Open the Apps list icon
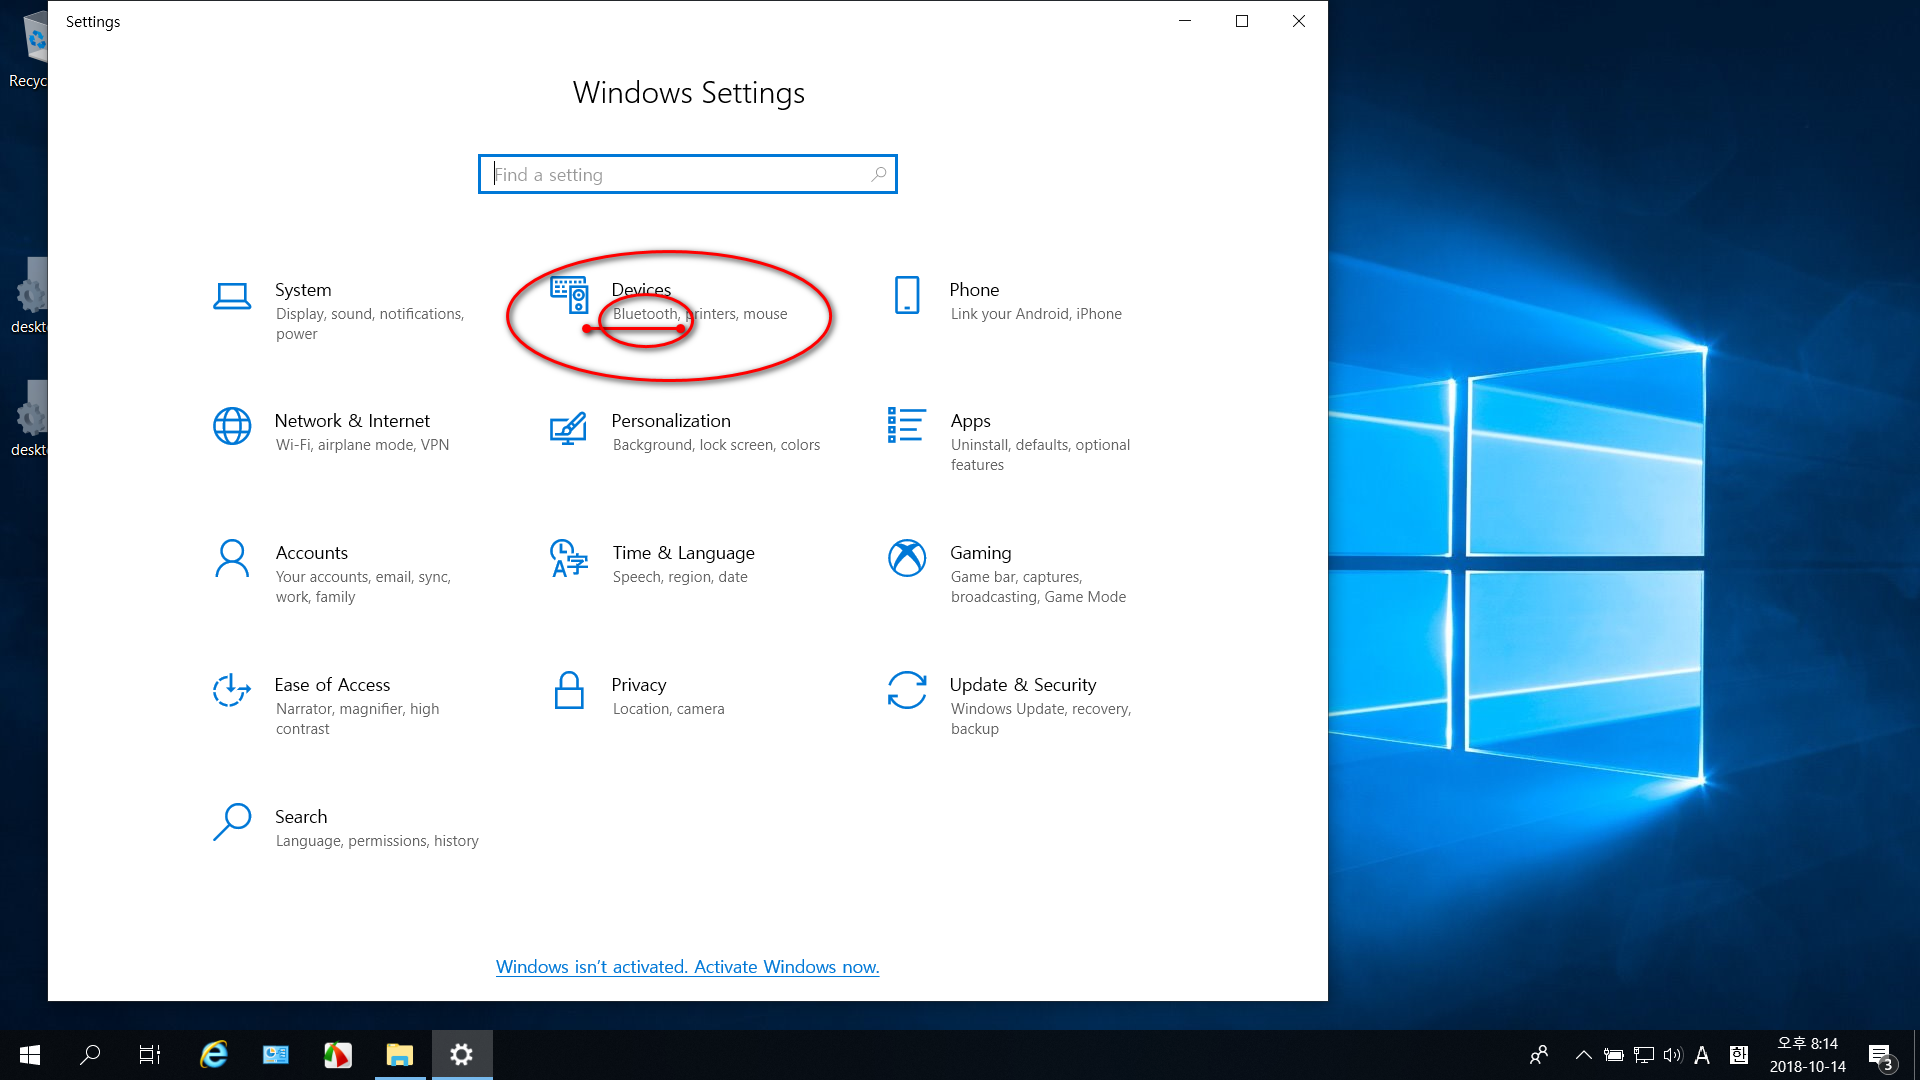The height and width of the screenshot is (1080, 1920). coord(906,425)
